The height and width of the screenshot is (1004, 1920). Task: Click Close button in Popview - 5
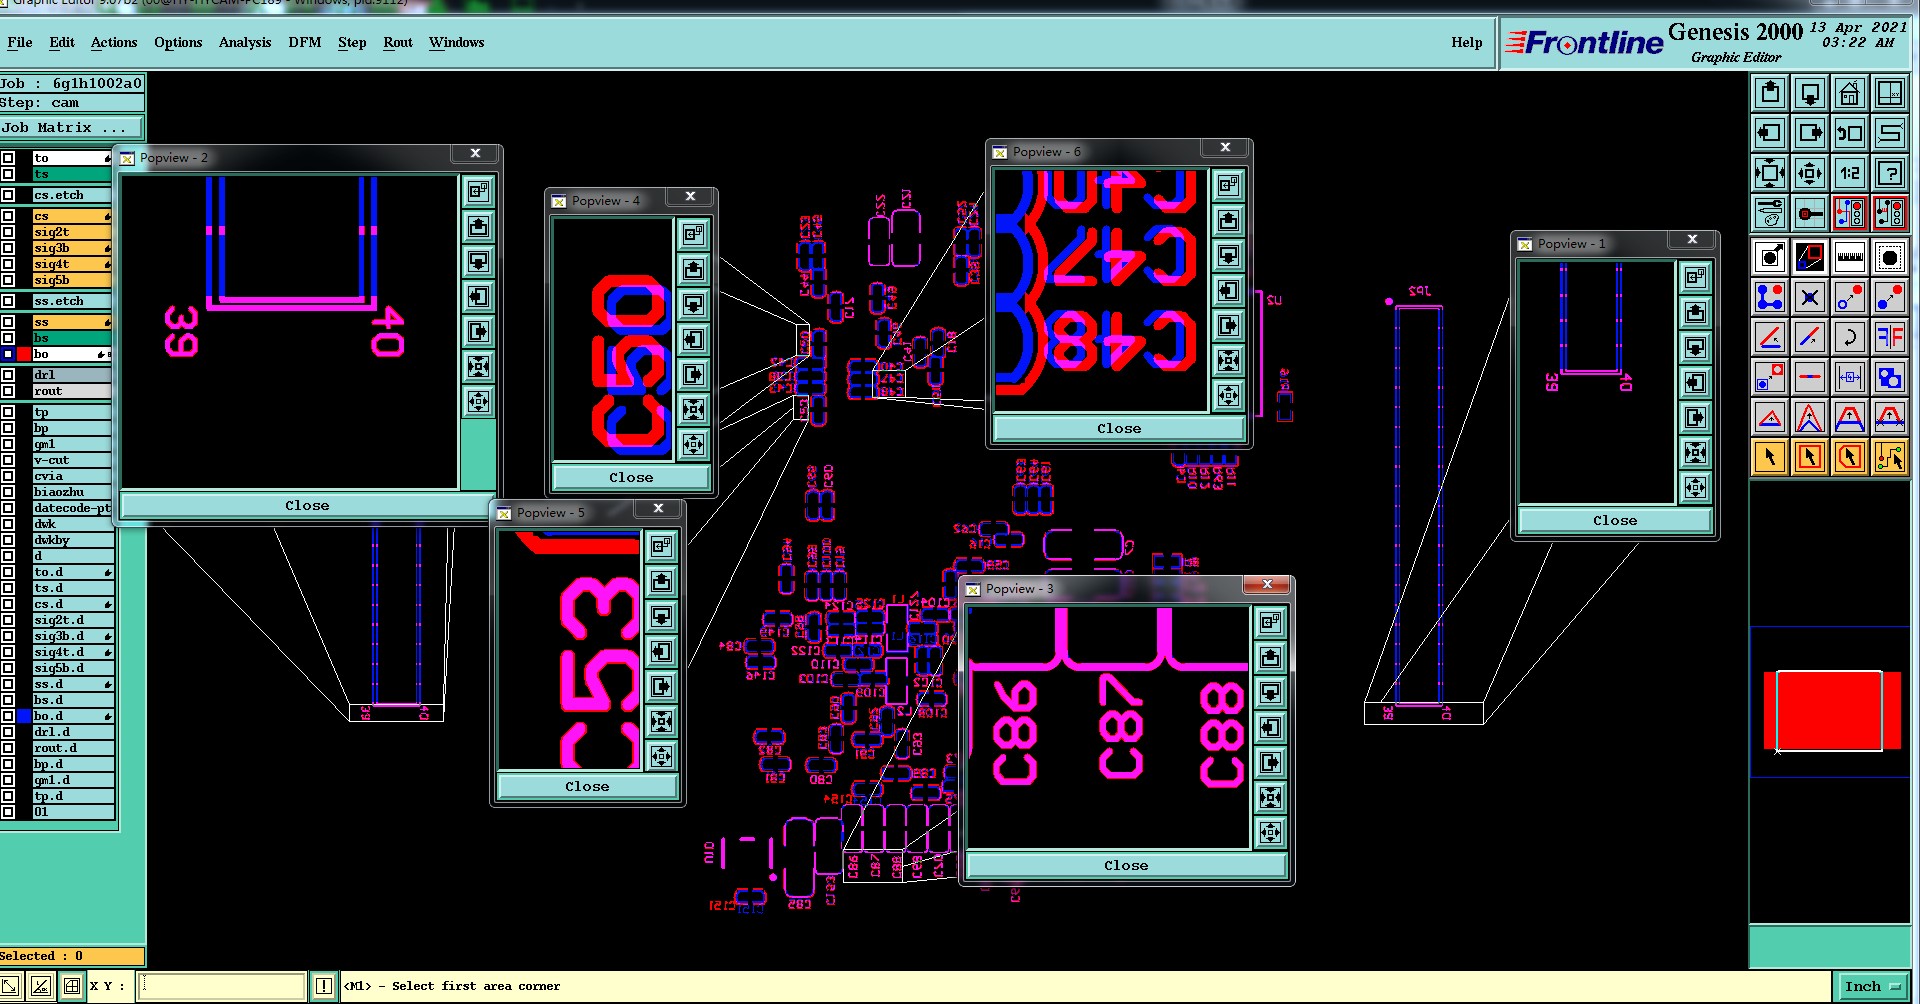587,787
